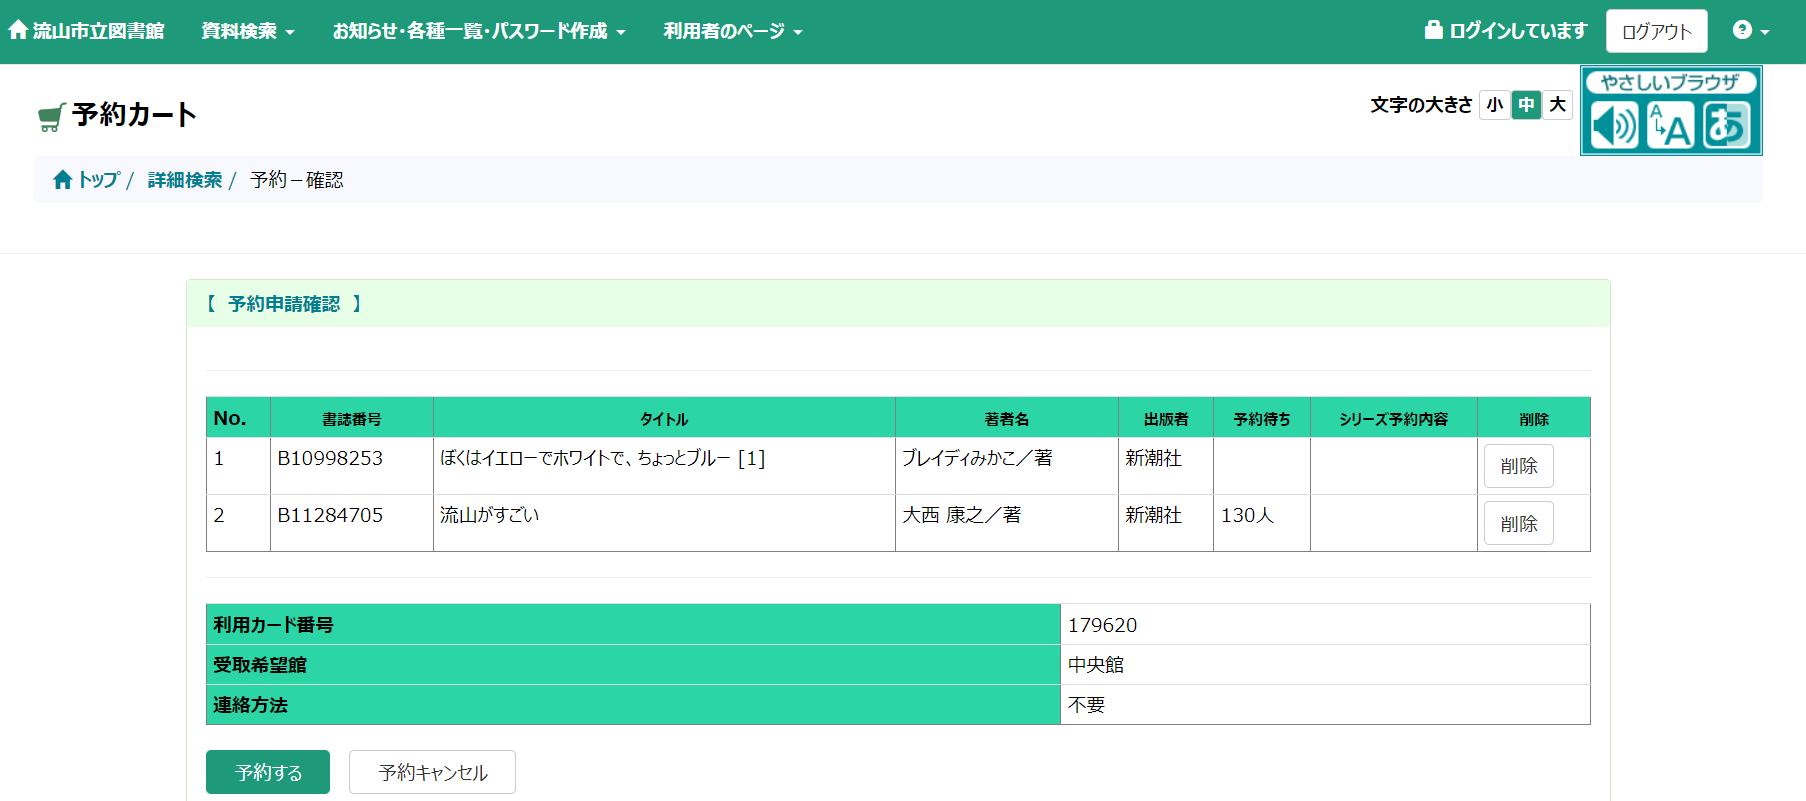Delete the B10998253 reservation row
This screenshot has width=1806, height=801.
1518,466
